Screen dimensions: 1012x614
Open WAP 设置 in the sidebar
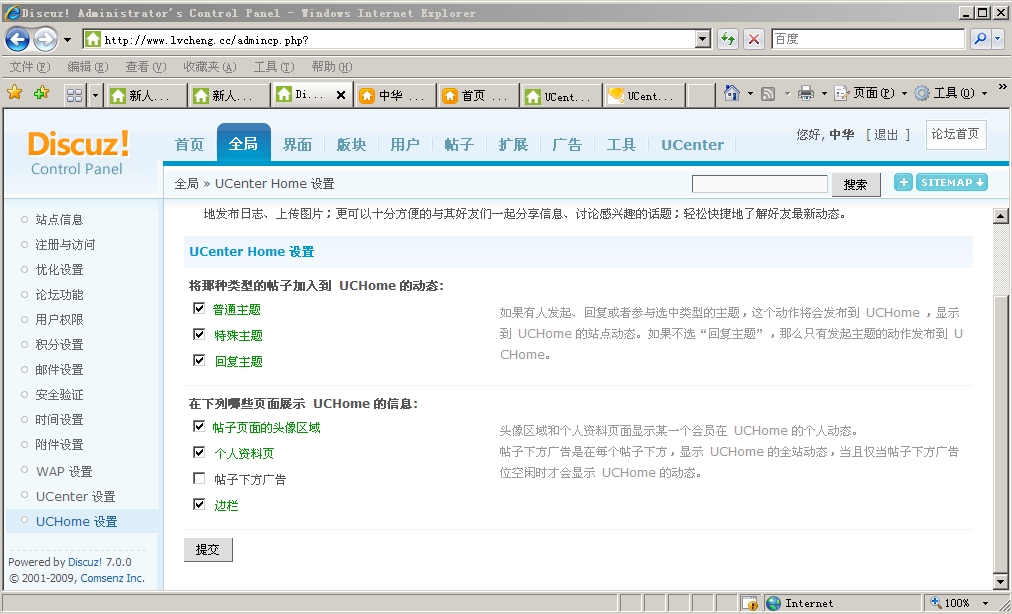click(x=64, y=471)
